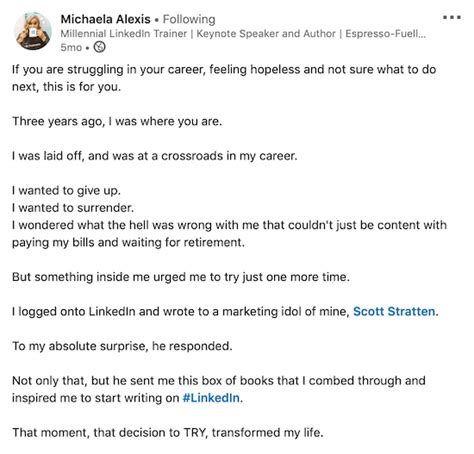The width and height of the screenshot is (474, 454).
Task: Click the Millennial LinkedIn Trainer headline
Action: click(x=243, y=34)
